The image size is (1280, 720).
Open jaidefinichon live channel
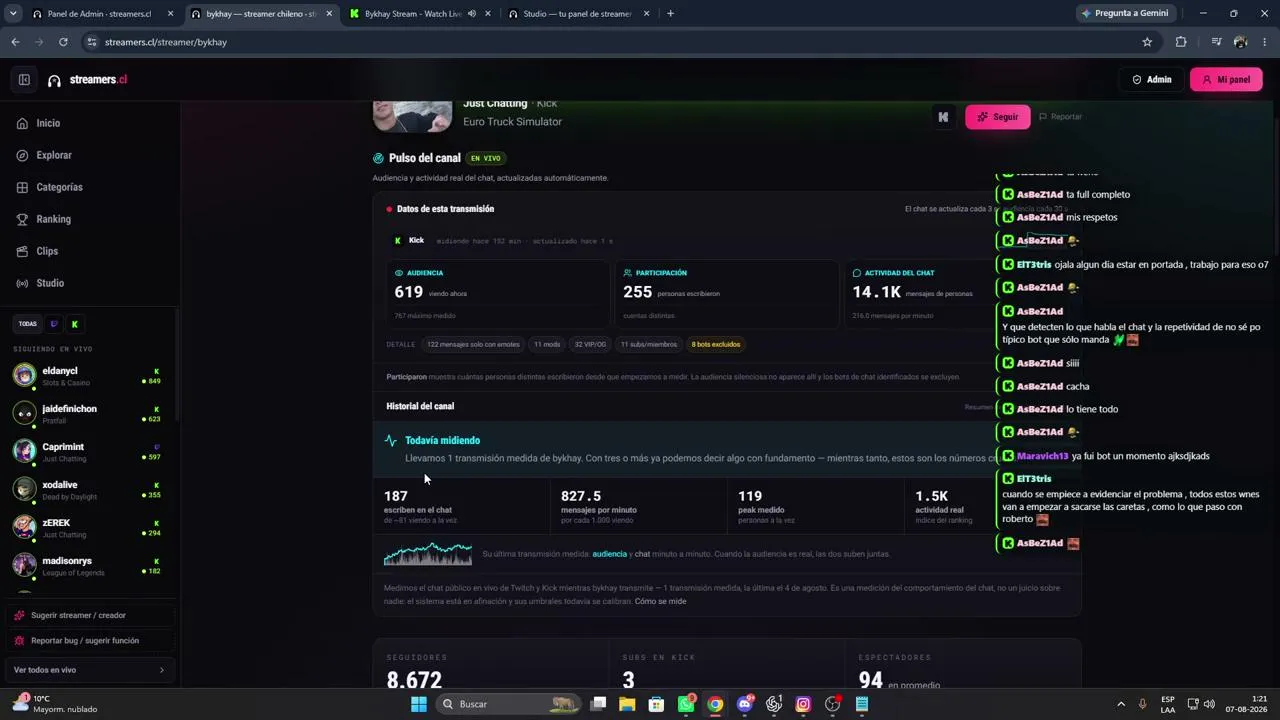click(88, 414)
